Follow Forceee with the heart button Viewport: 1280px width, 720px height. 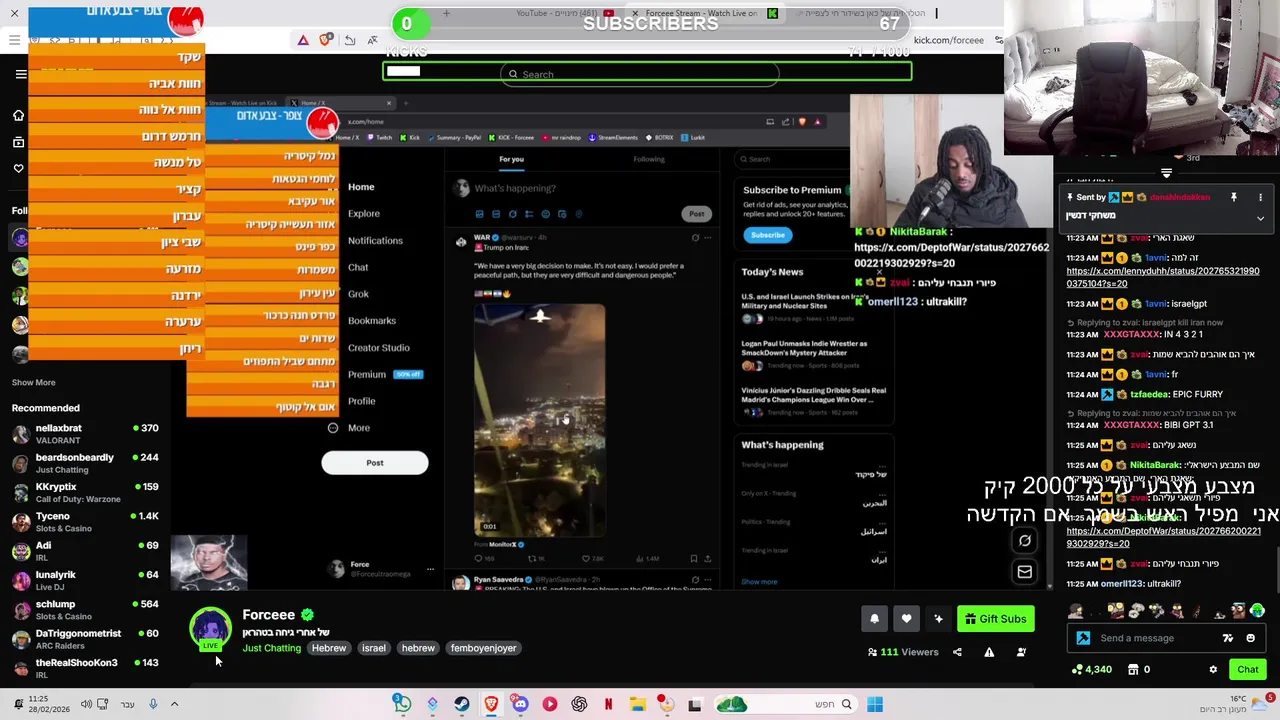tap(906, 619)
